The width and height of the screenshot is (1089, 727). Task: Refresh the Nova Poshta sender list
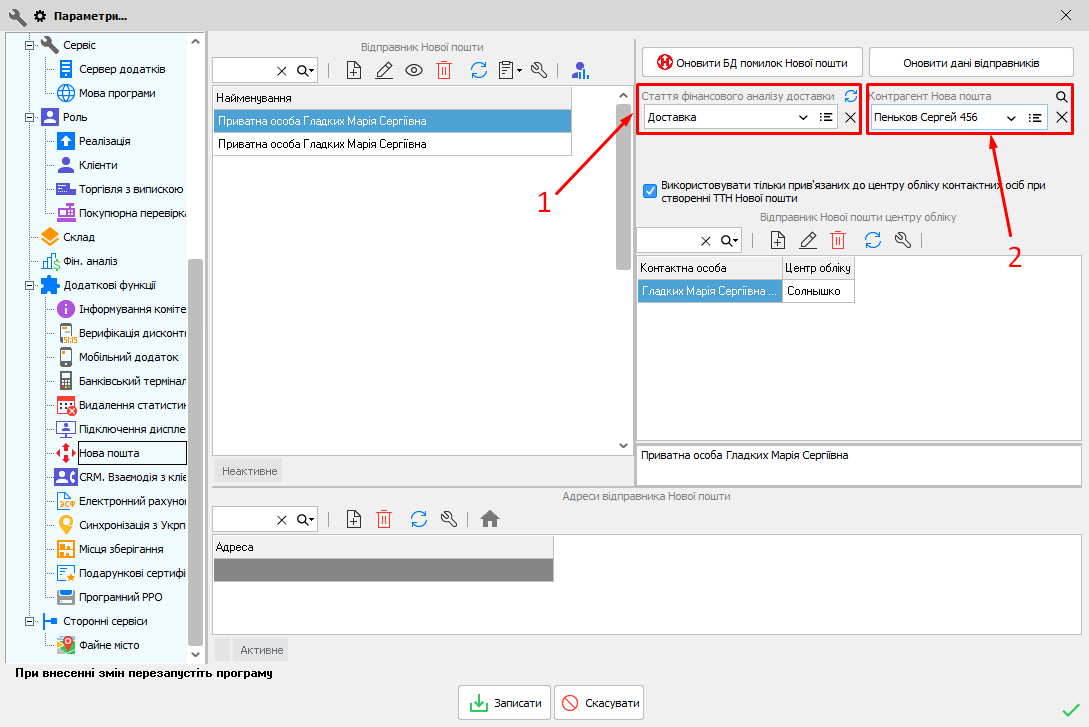479,70
